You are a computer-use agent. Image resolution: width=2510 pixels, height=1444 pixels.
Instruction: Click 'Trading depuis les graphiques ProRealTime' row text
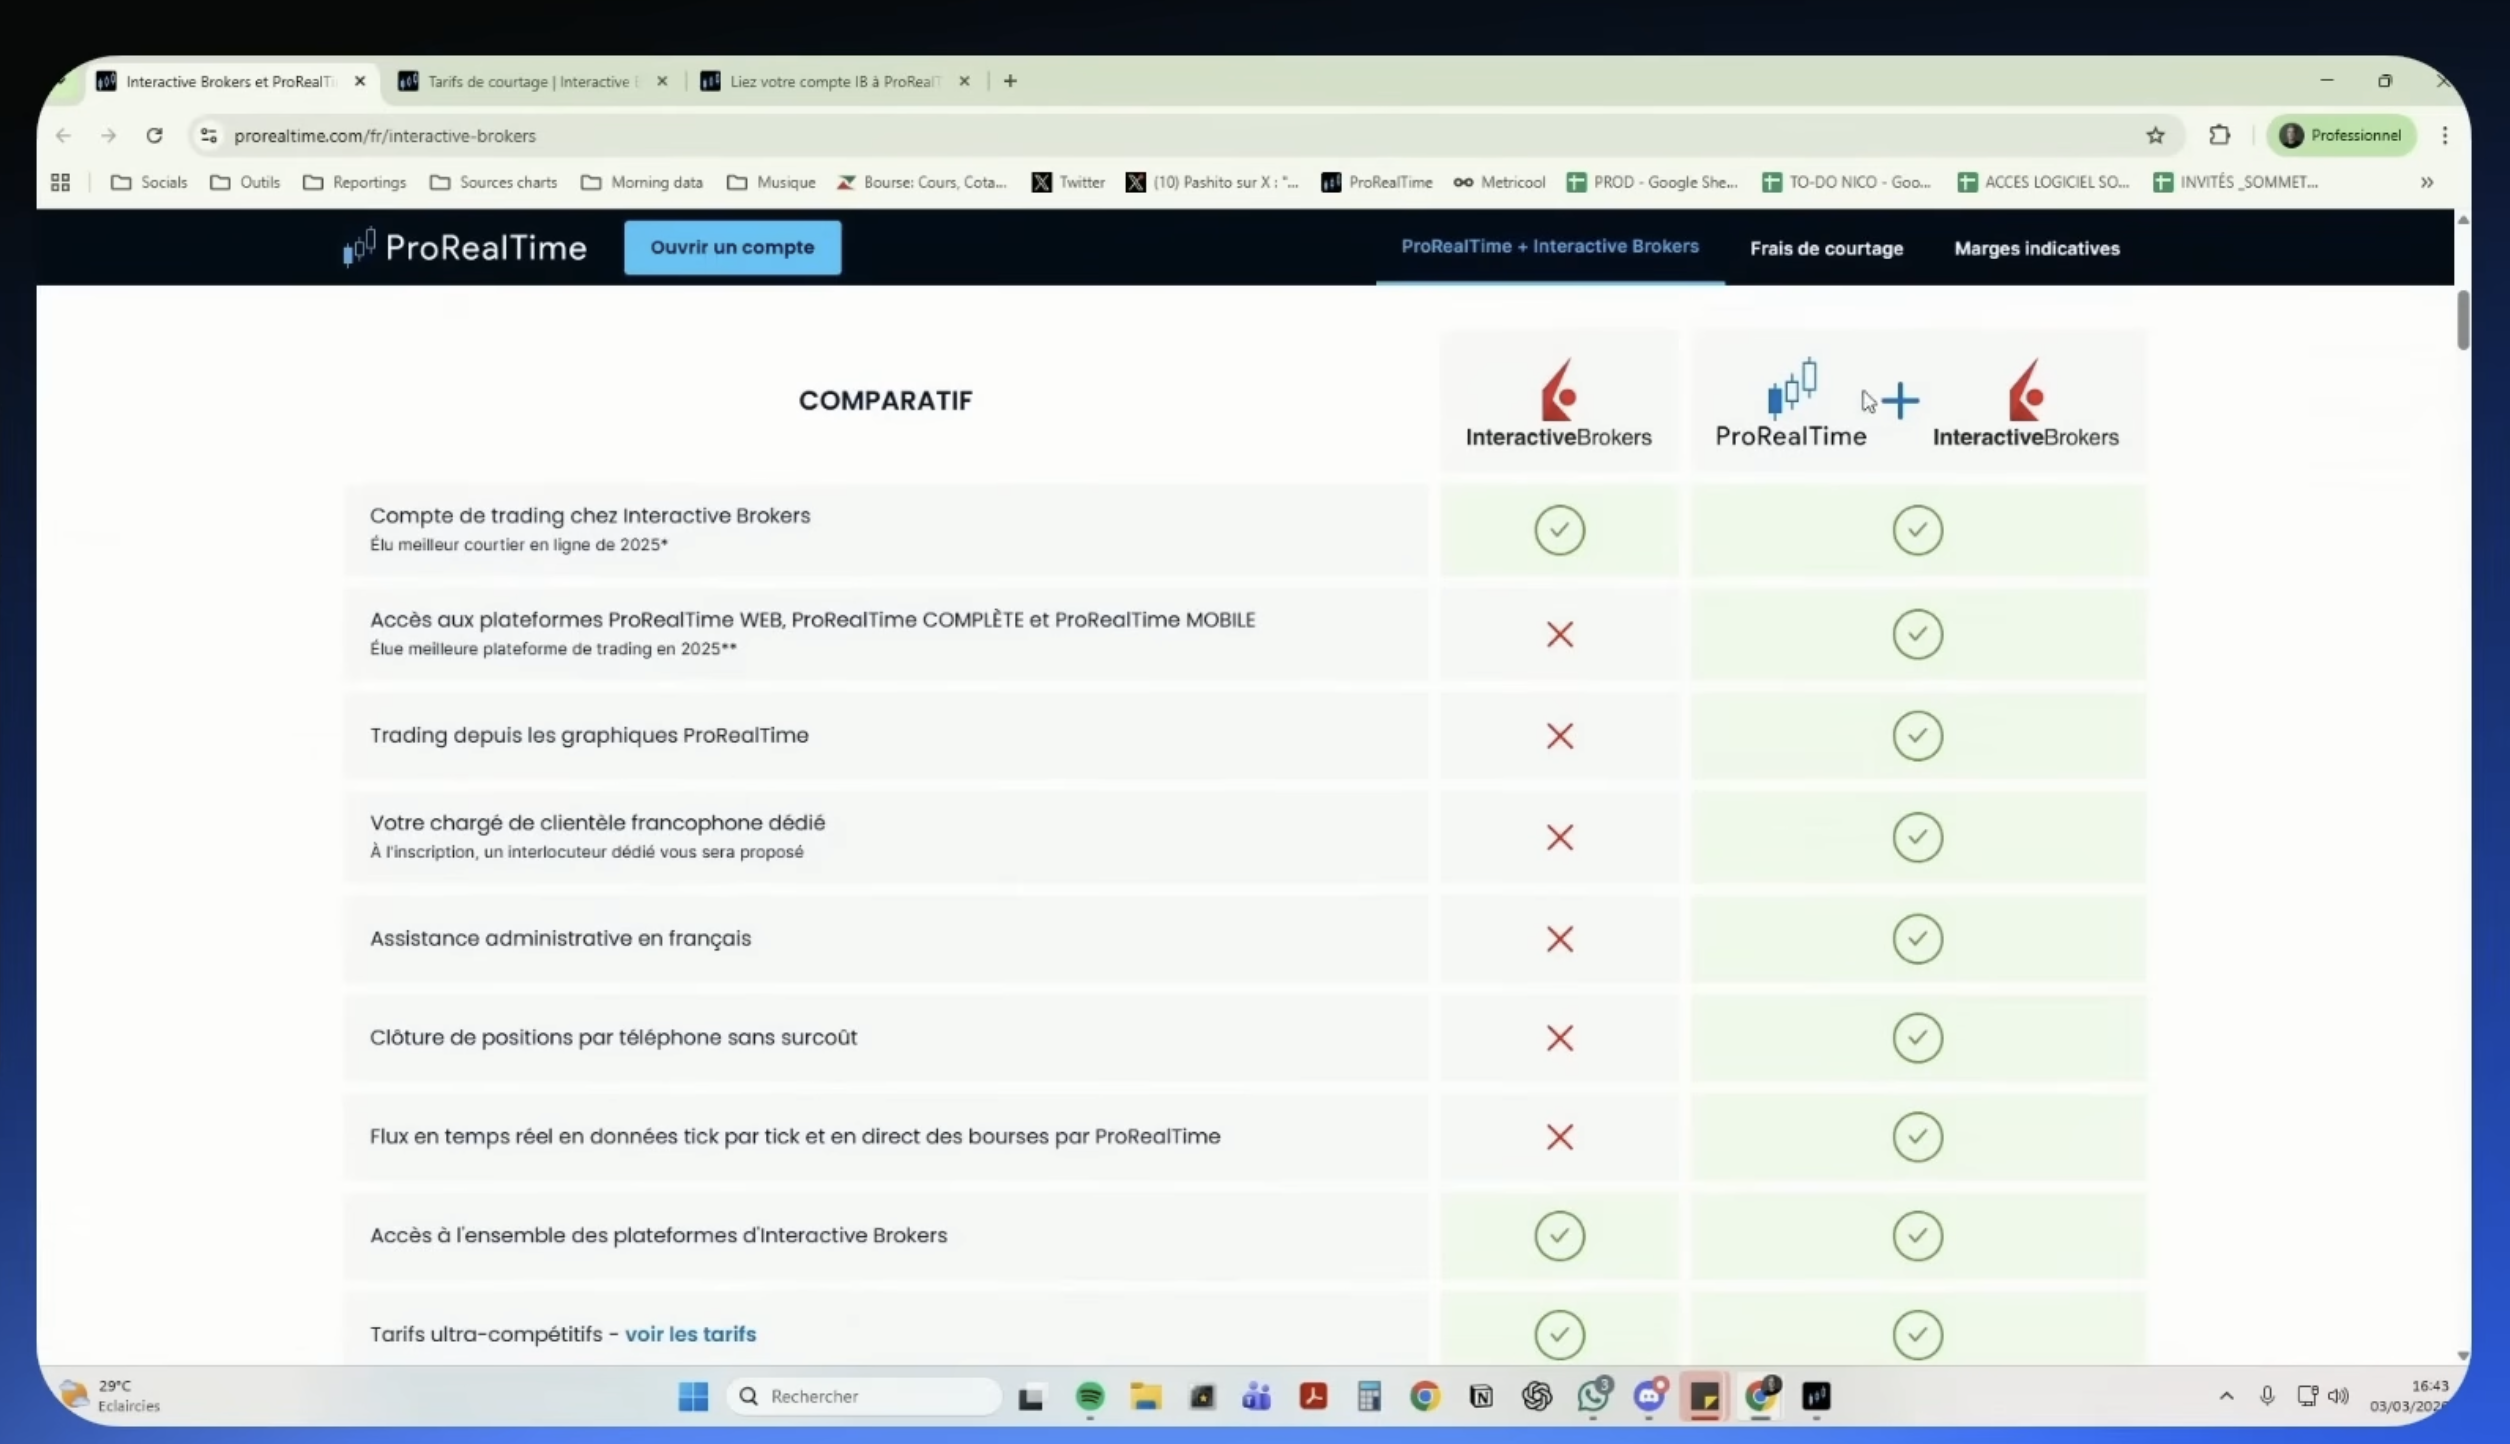tap(589, 735)
